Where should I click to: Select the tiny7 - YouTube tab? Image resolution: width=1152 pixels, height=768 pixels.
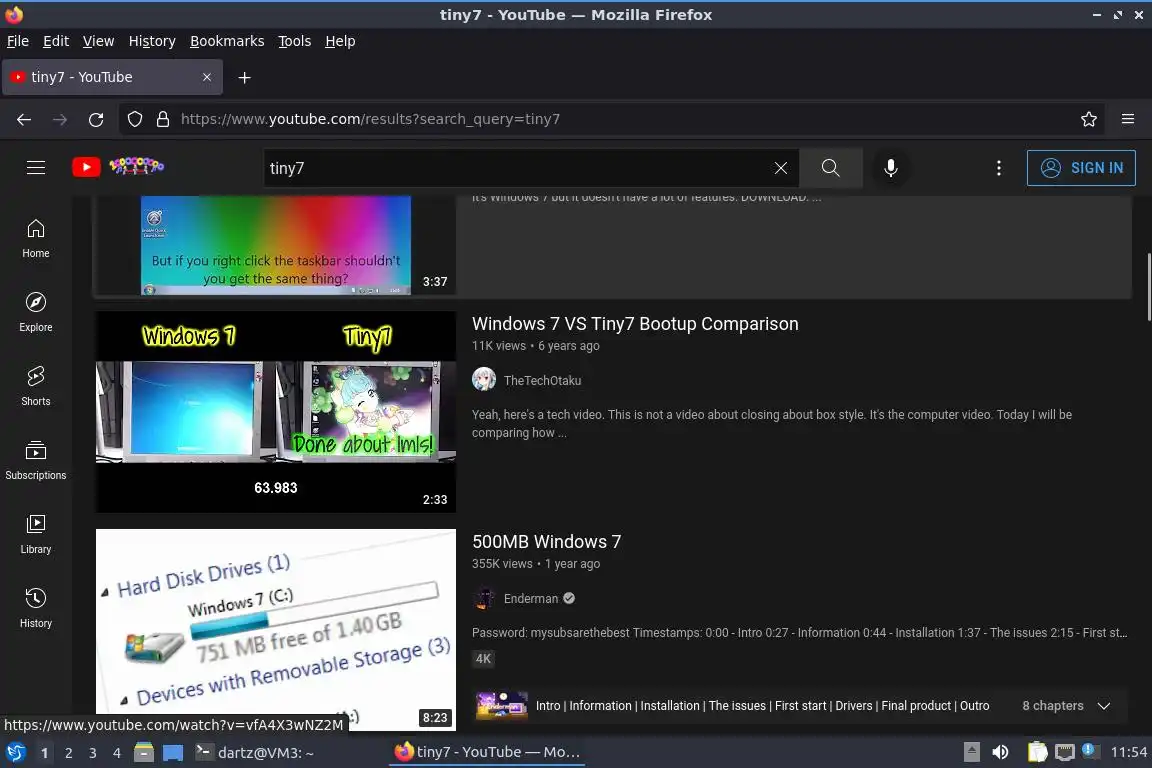click(112, 77)
